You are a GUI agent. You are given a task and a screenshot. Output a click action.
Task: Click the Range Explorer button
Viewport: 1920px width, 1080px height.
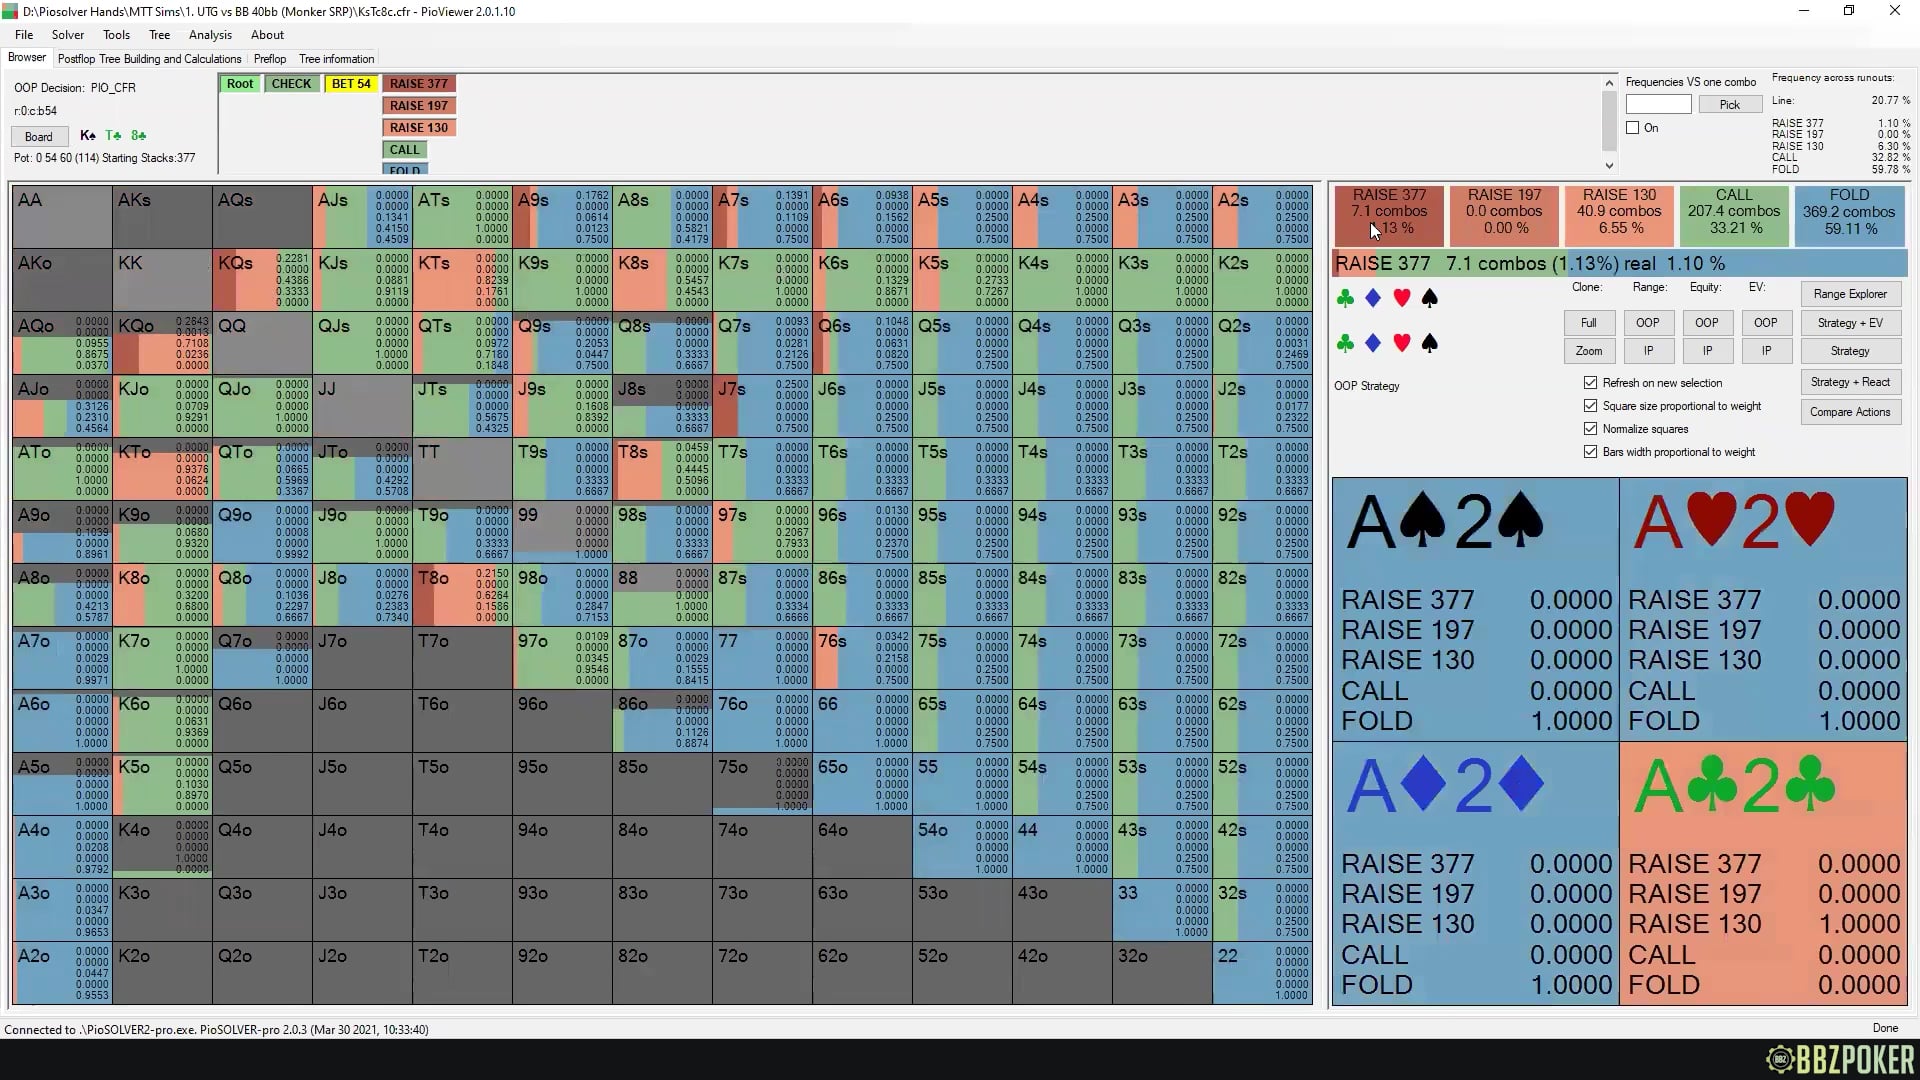(1850, 294)
